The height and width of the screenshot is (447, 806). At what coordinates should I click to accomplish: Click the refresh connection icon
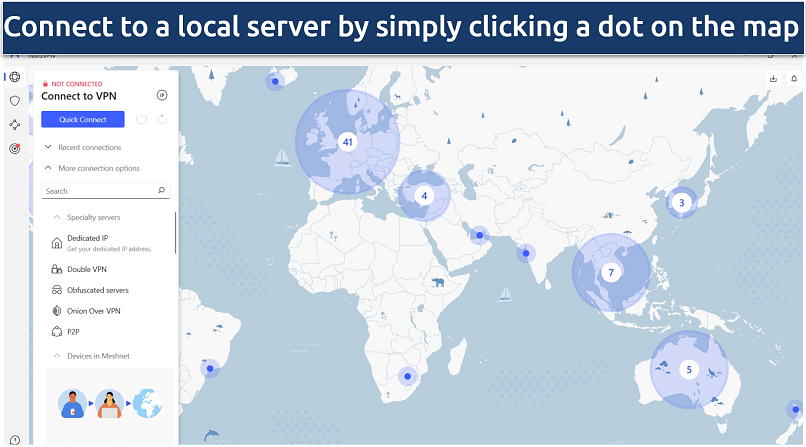coord(161,120)
